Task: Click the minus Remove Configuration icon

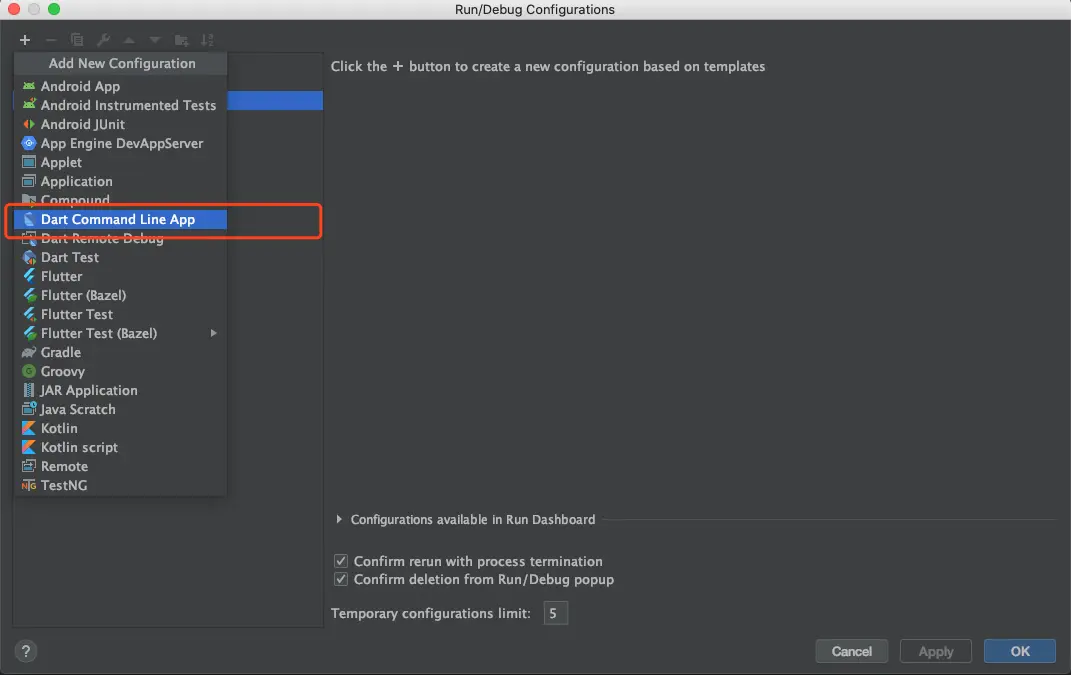Action: [51, 40]
